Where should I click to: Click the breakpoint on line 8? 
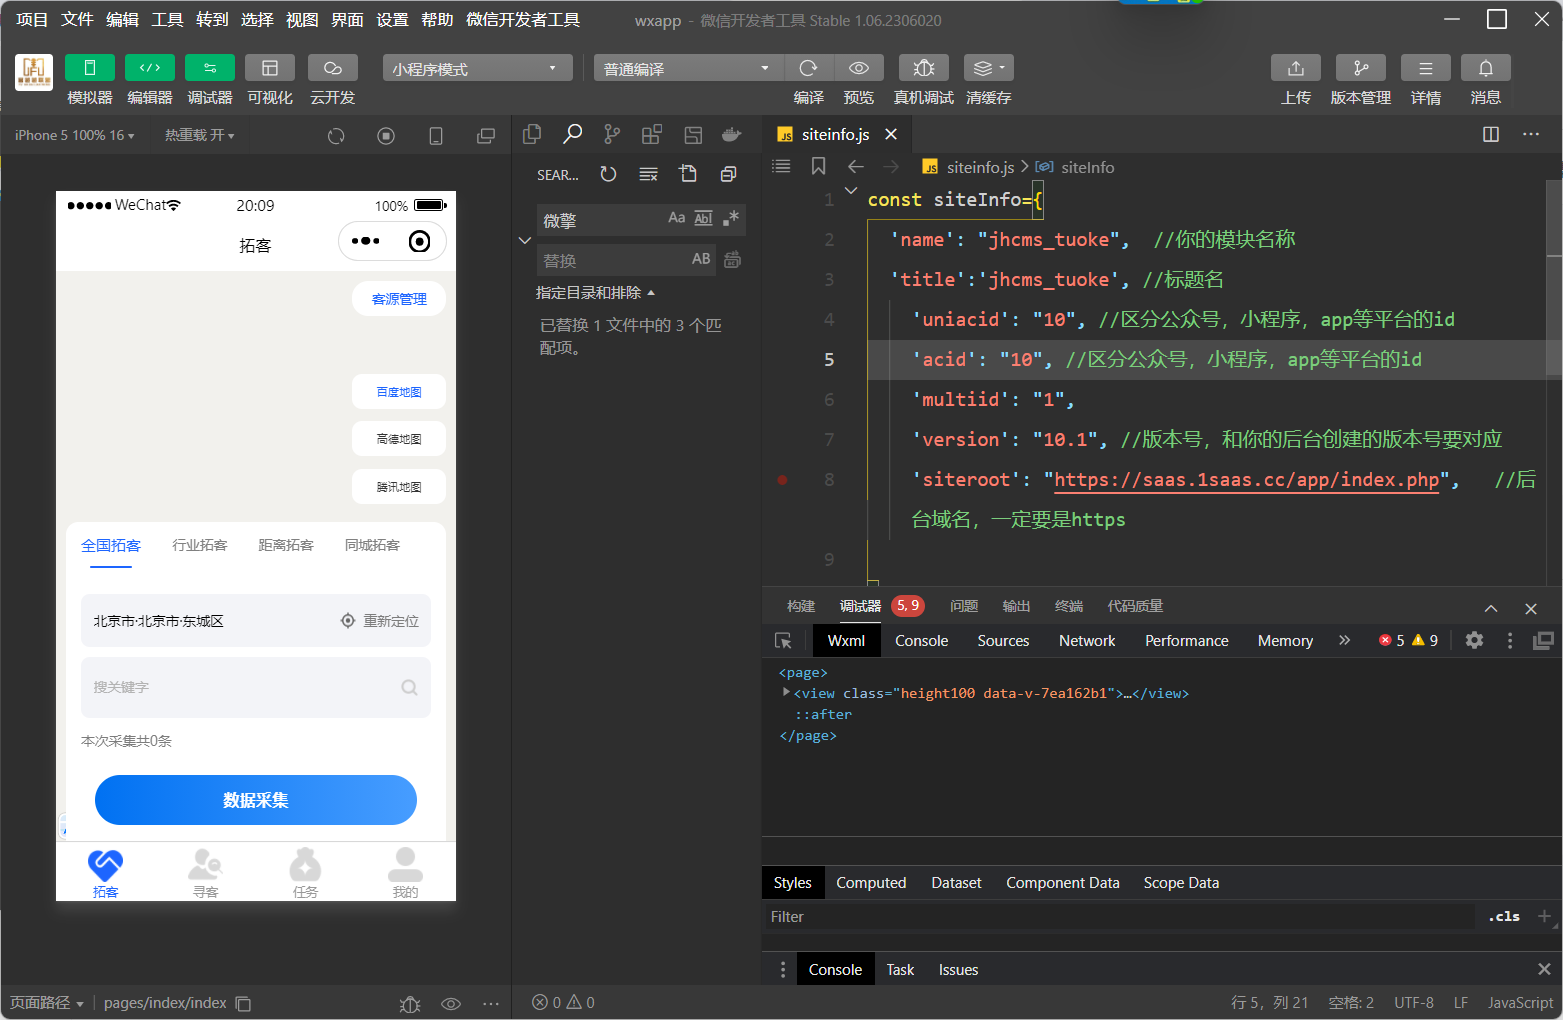782,480
